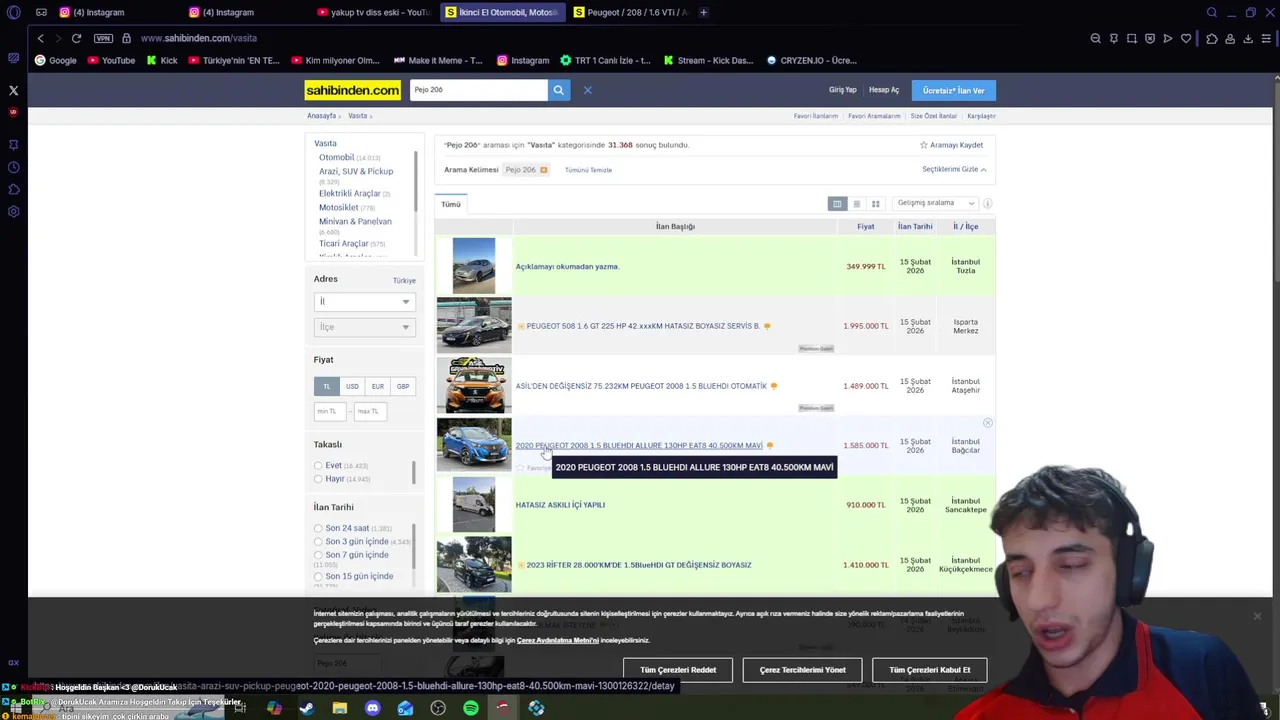
Task: Click Çerez Tercihlerimi Yönet button
Action: click(802, 670)
